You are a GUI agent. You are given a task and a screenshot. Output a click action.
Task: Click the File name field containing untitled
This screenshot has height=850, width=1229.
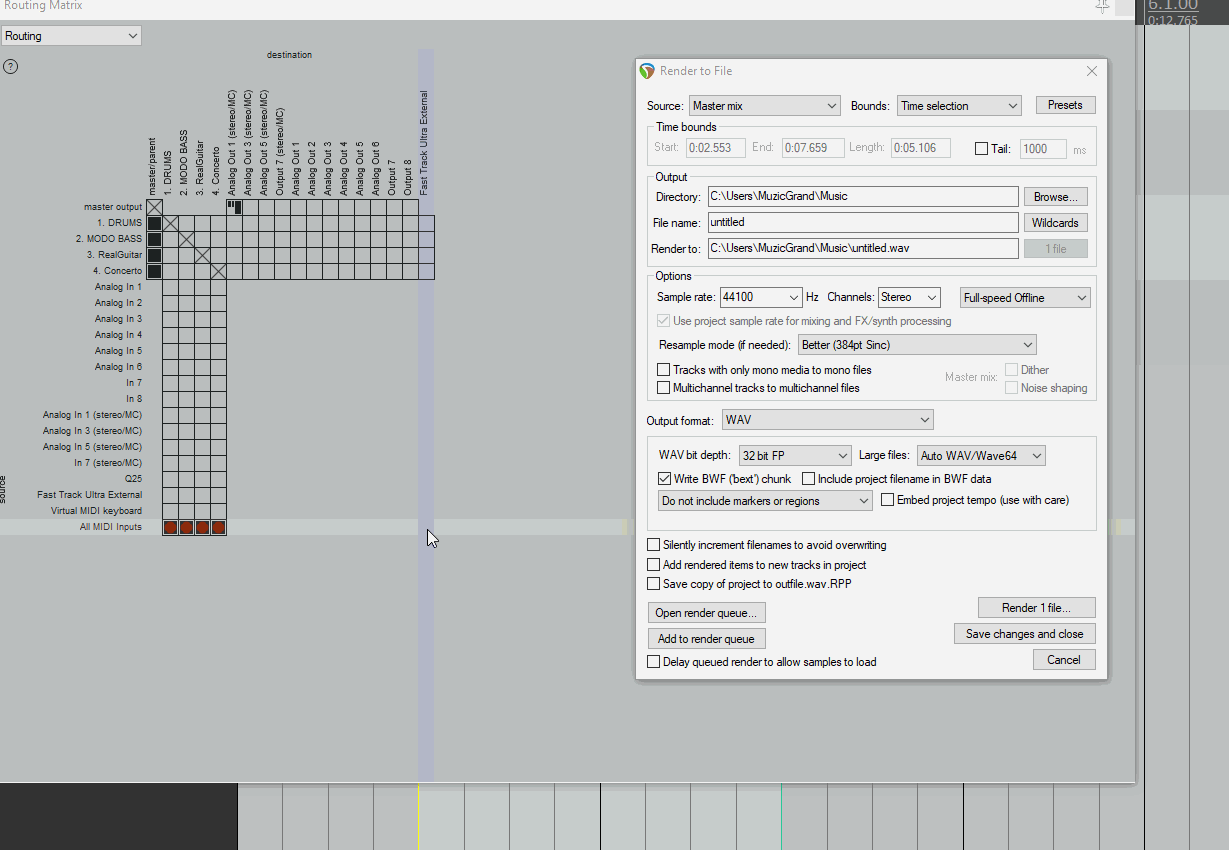pyautogui.click(x=863, y=223)
